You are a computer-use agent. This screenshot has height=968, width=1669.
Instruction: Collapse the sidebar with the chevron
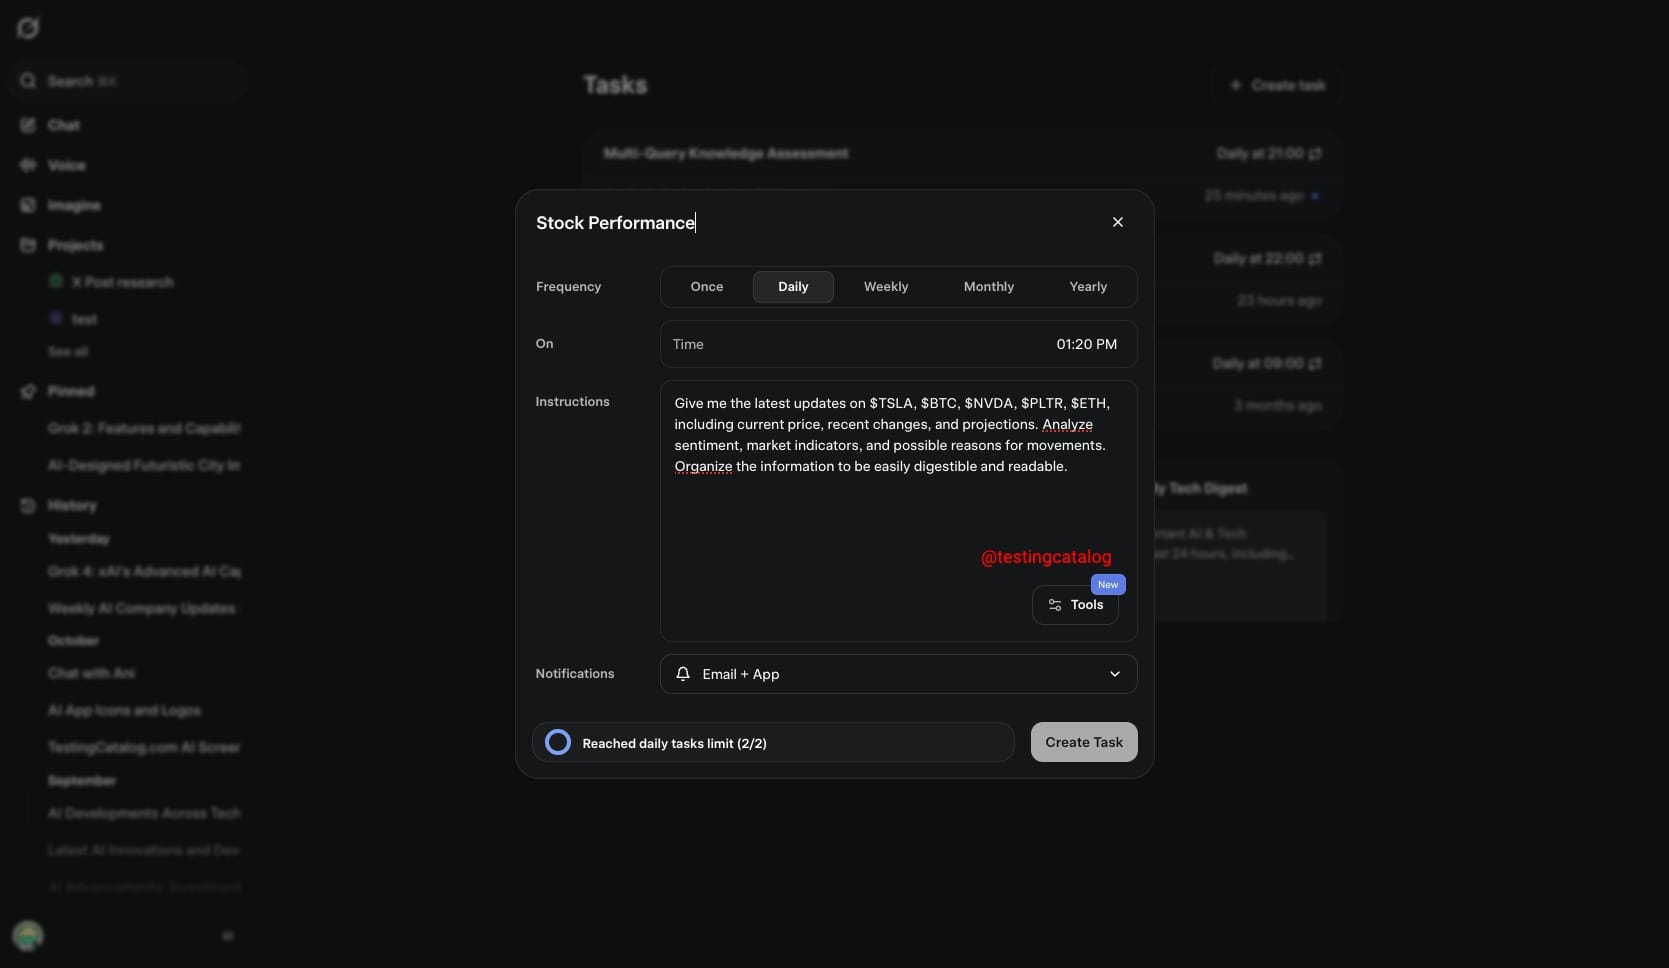coord(228,936)
